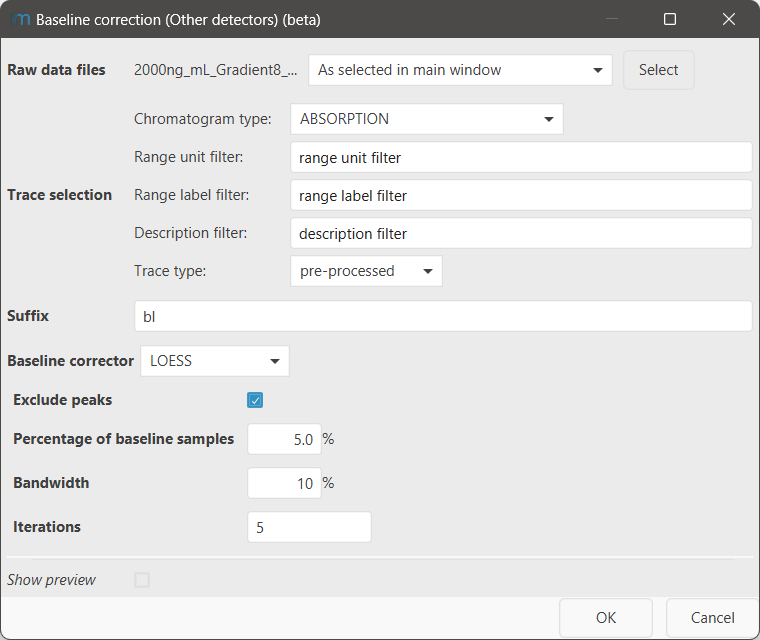Close the Baseline correction dialog
Viewport: 760px width, 640px height.
[729, 19]
